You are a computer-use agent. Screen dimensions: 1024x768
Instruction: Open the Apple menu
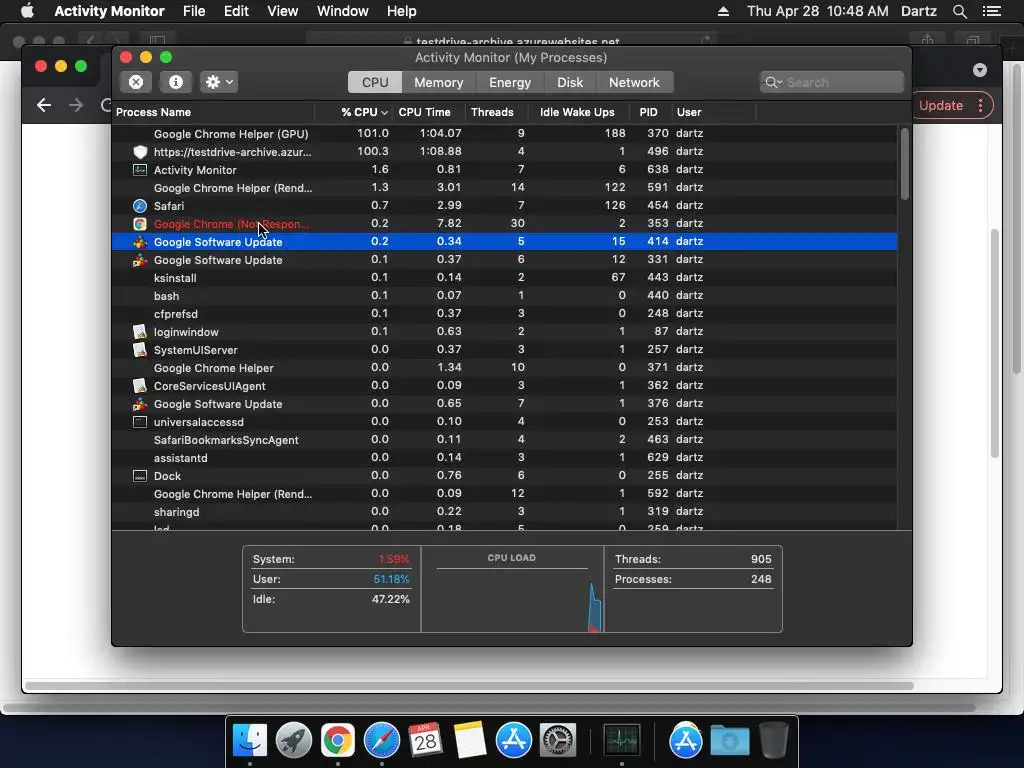(x=27, y=11)
